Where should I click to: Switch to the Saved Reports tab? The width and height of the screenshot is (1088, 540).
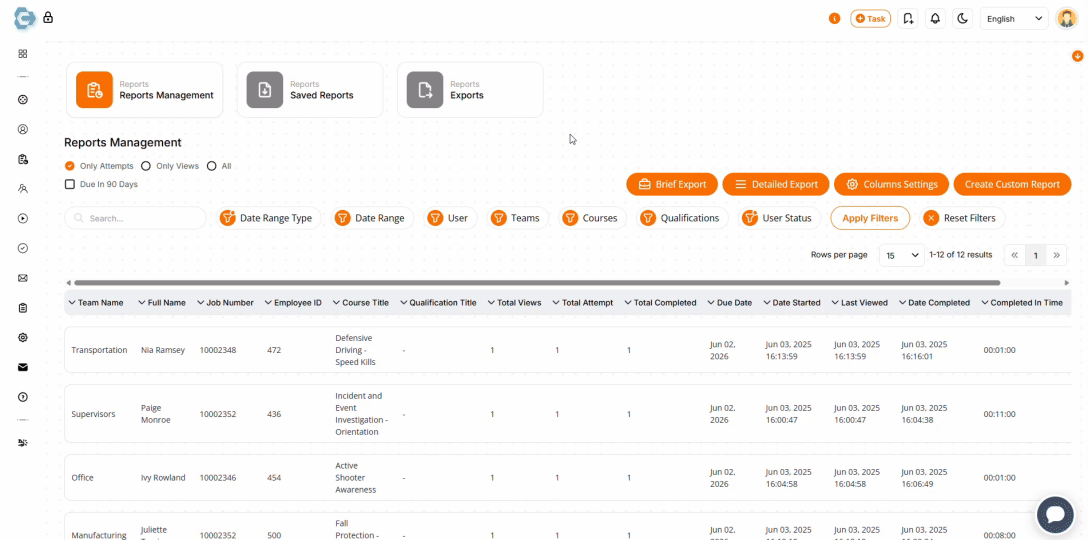(x=310, y=90)
